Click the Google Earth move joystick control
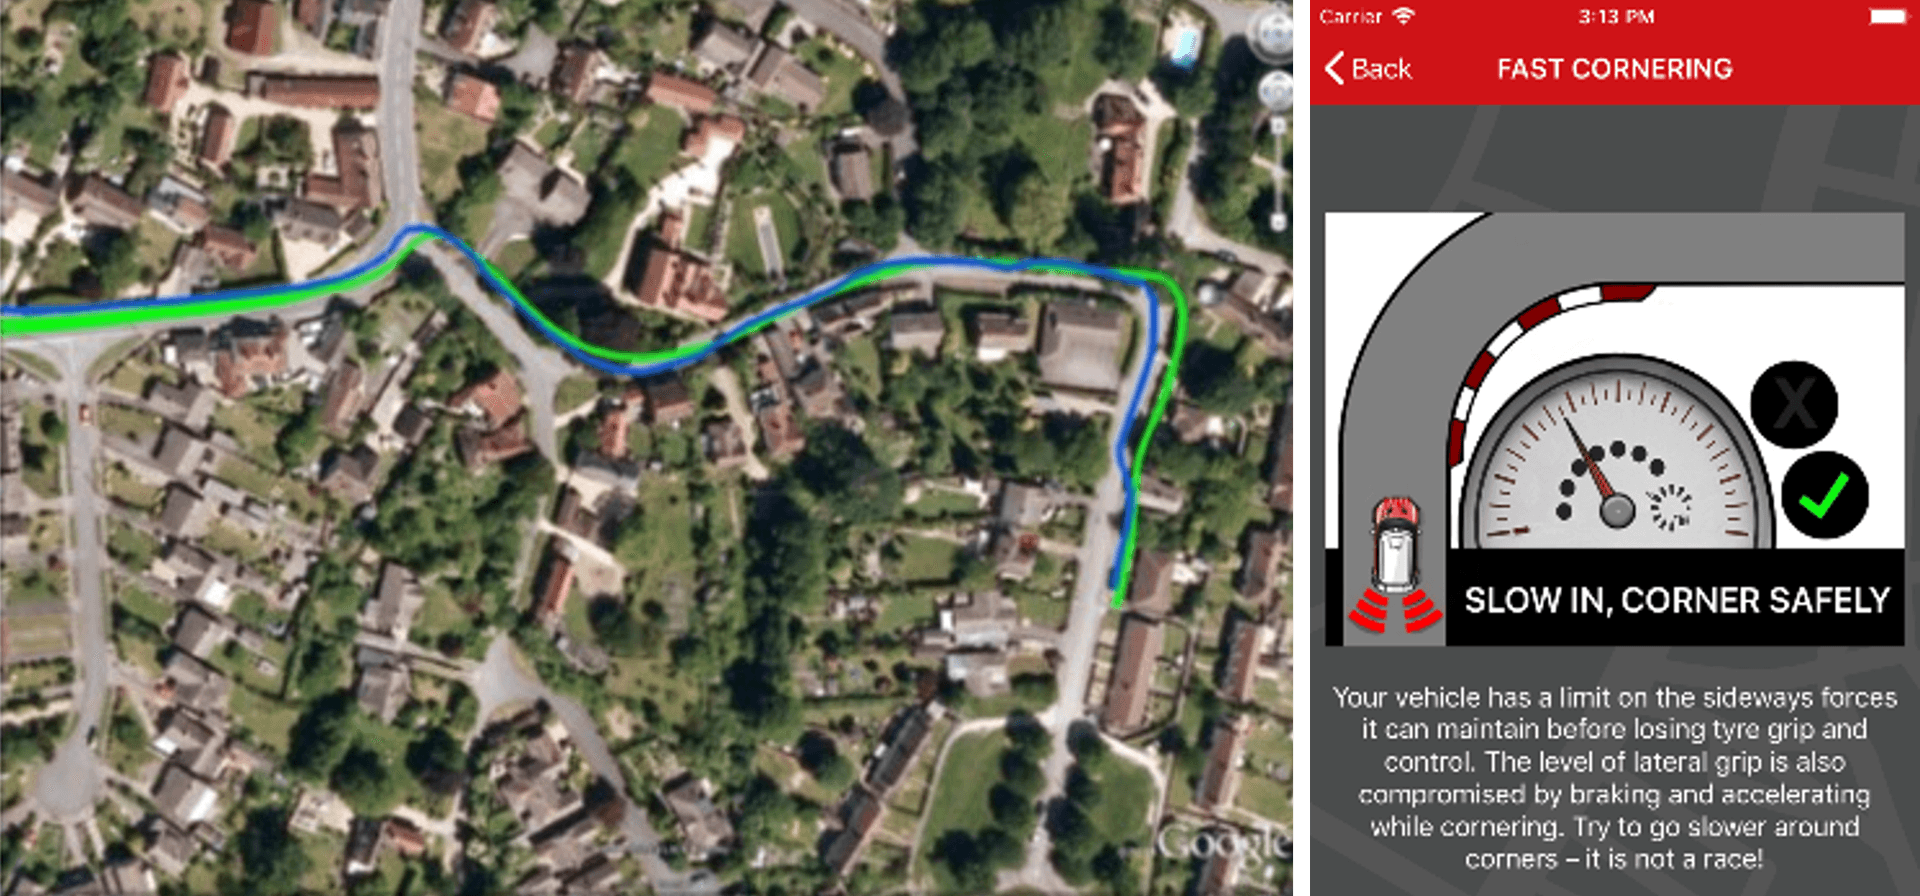Image resolution: width=1920 pixels, height=896 pixels. pos(1276,92)
